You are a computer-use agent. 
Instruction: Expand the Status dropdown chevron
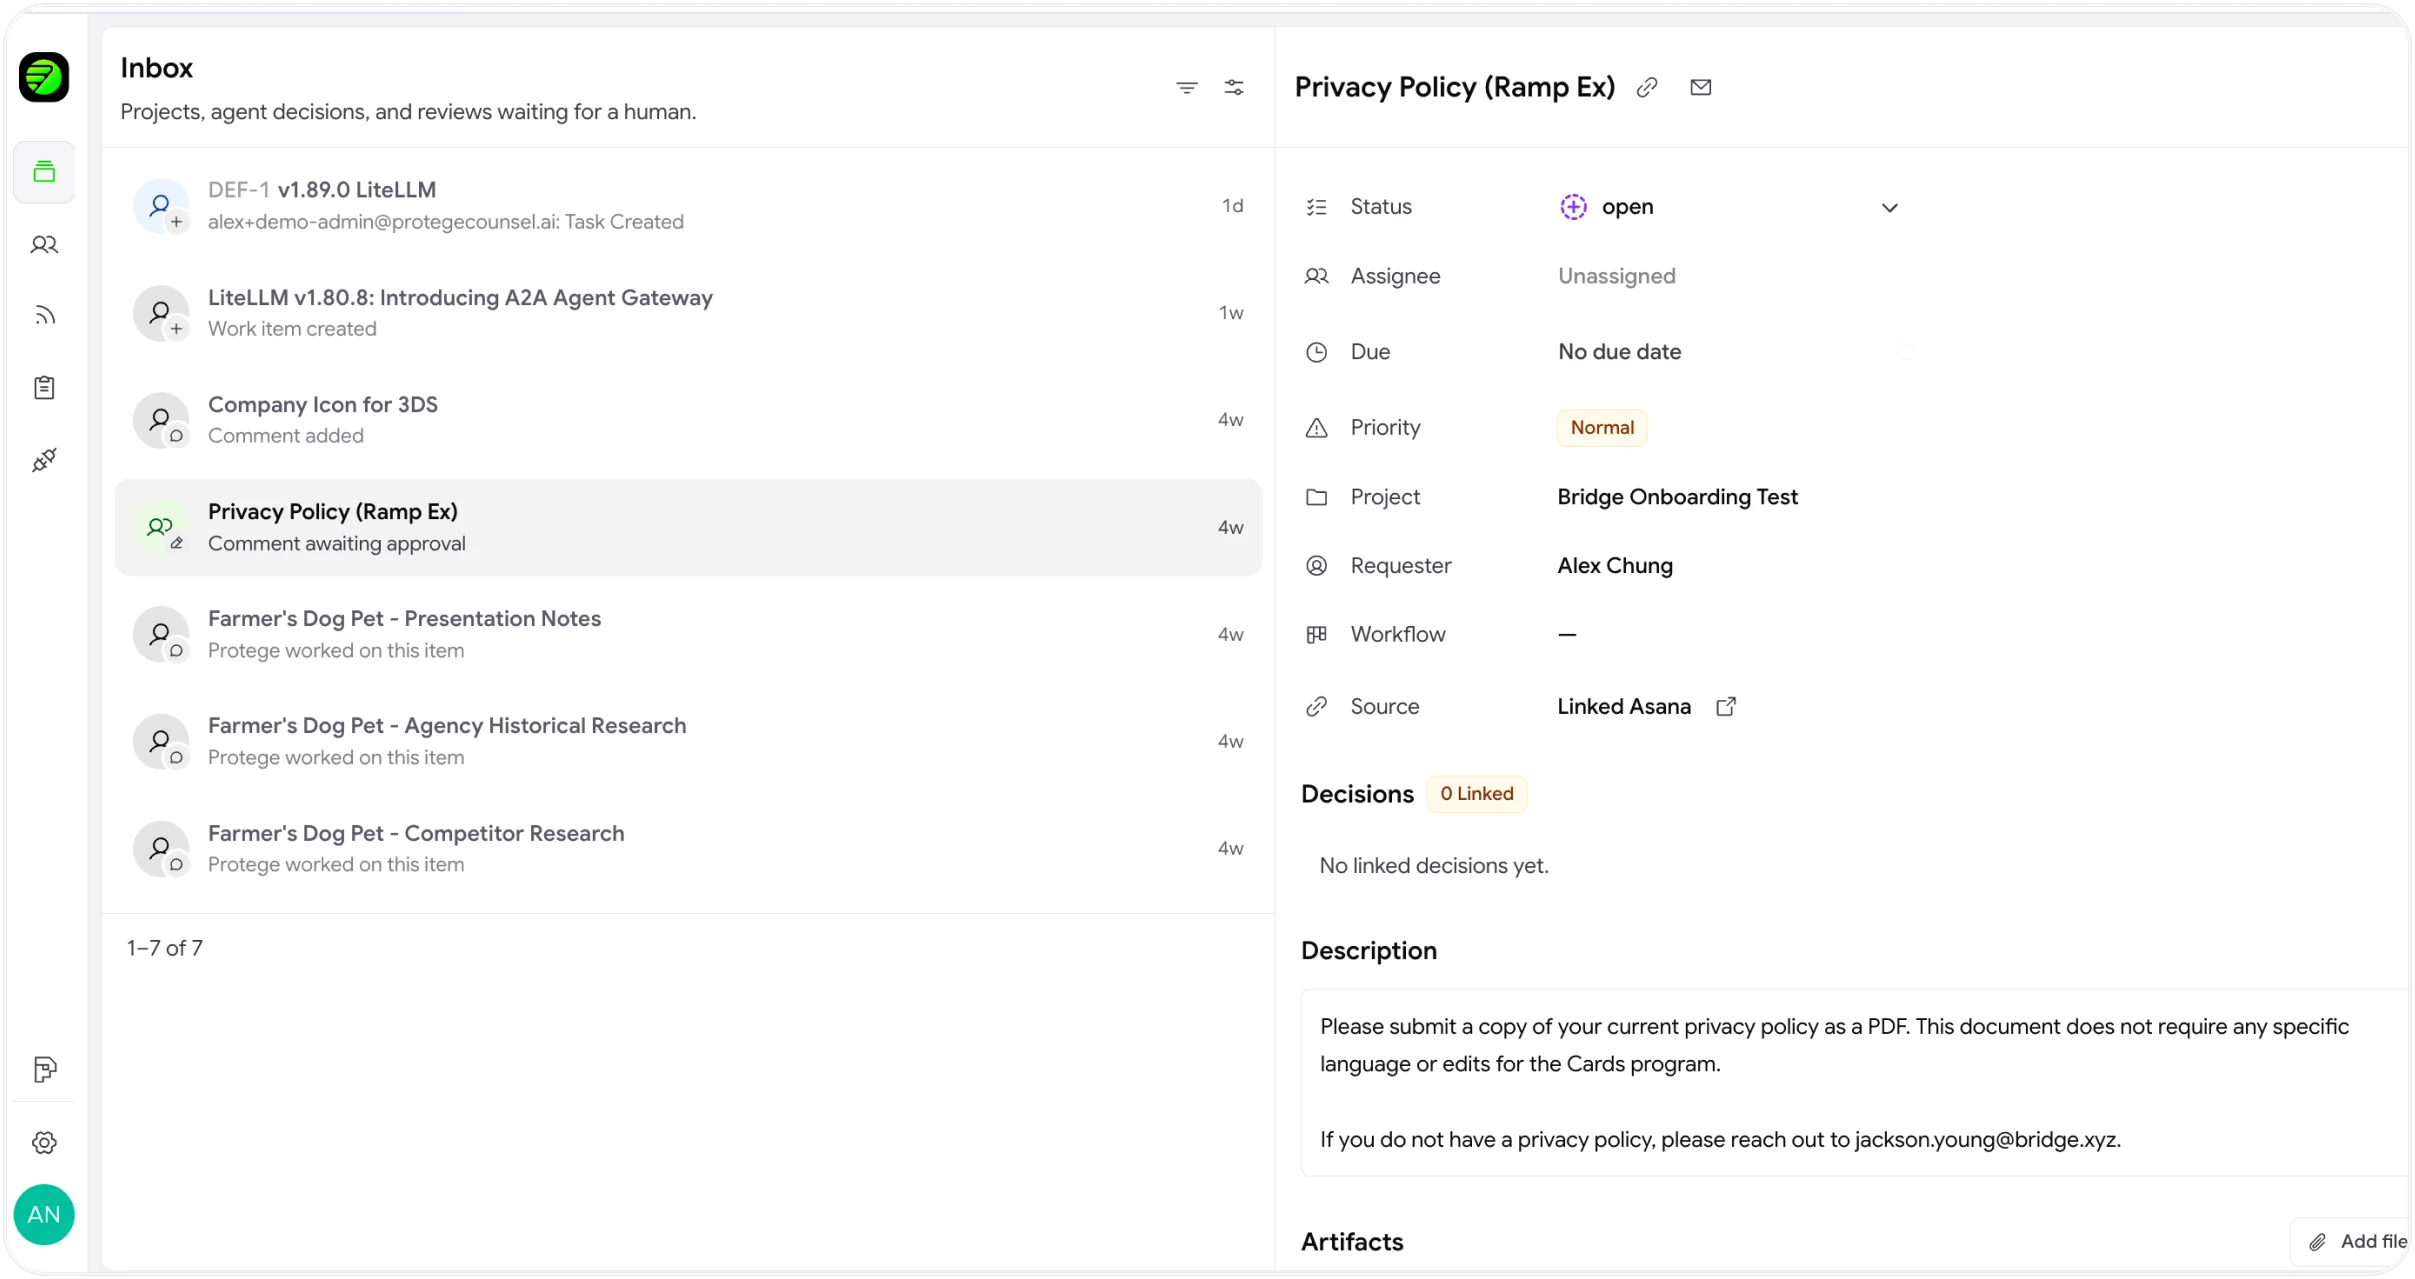[1890, 208]
